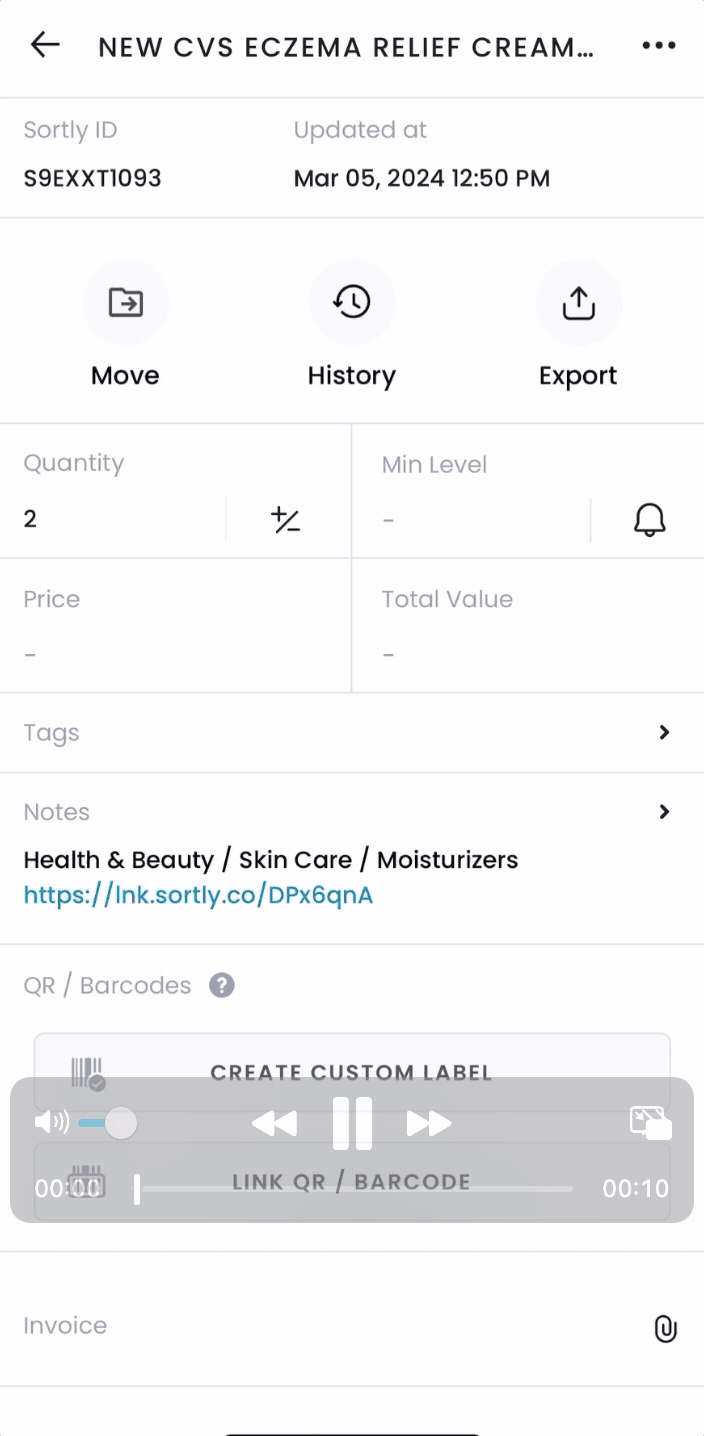Tap the rewind playback control
Viewport: 704px width, 1436px height.
(x=274, y=1124)
